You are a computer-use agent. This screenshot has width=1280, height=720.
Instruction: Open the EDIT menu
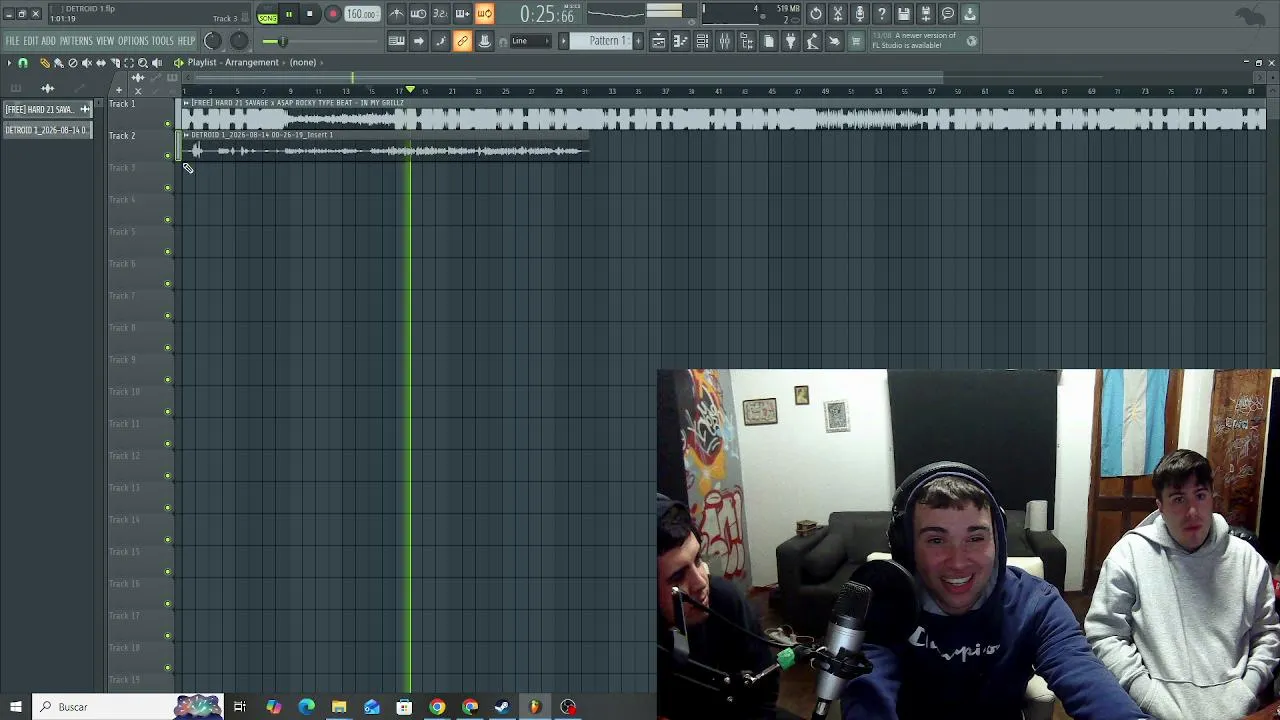pyautogui.click(x=31, y=41)
